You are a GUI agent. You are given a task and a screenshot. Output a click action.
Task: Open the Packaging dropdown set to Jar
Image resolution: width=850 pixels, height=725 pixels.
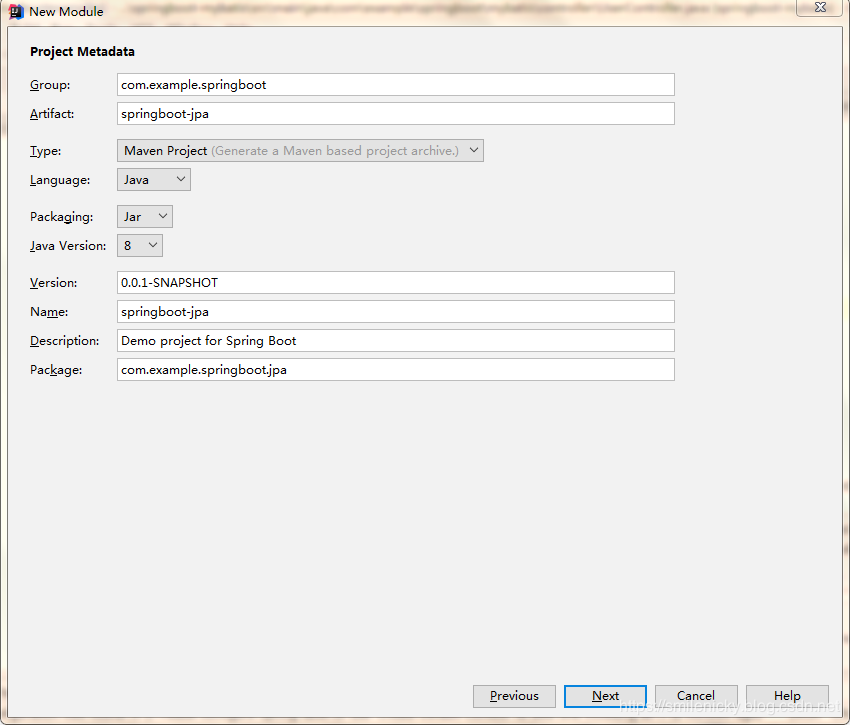click(145, 217)
